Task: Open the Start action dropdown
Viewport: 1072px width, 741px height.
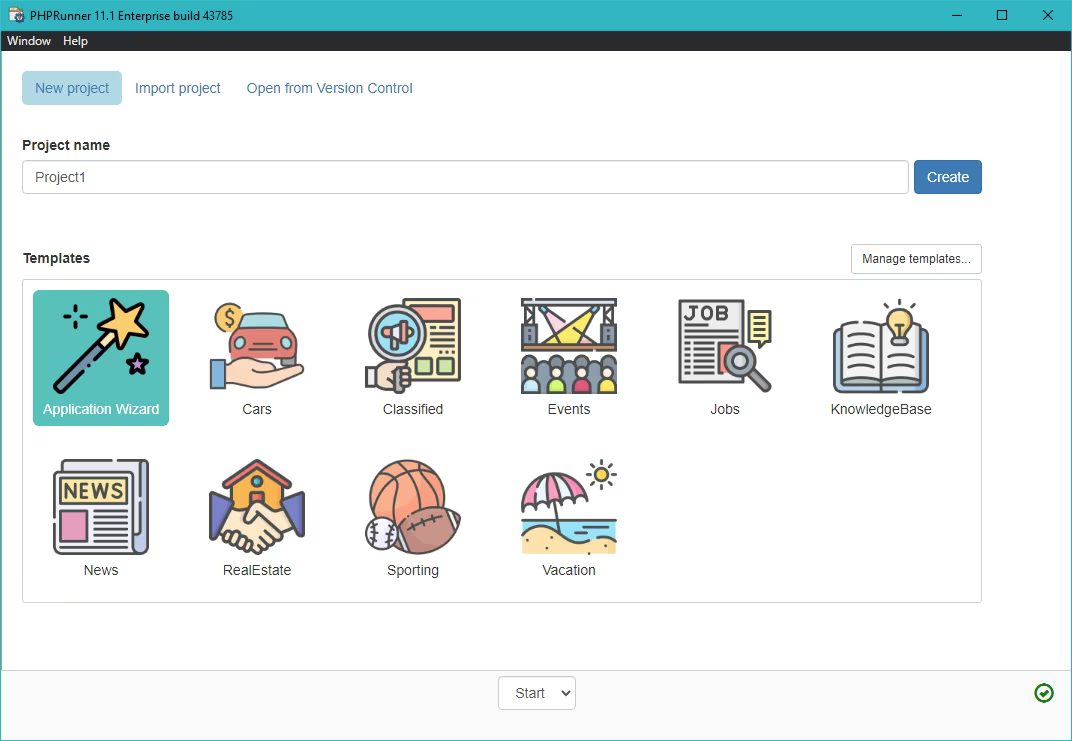Action: pos(536,692)
